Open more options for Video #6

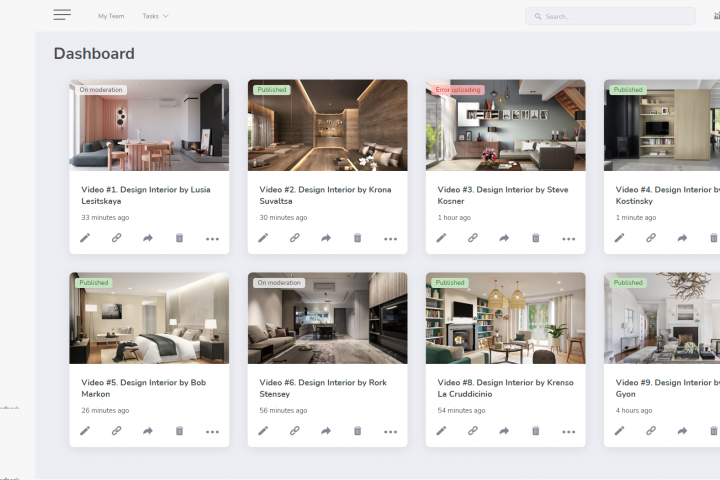coord(390,432)
